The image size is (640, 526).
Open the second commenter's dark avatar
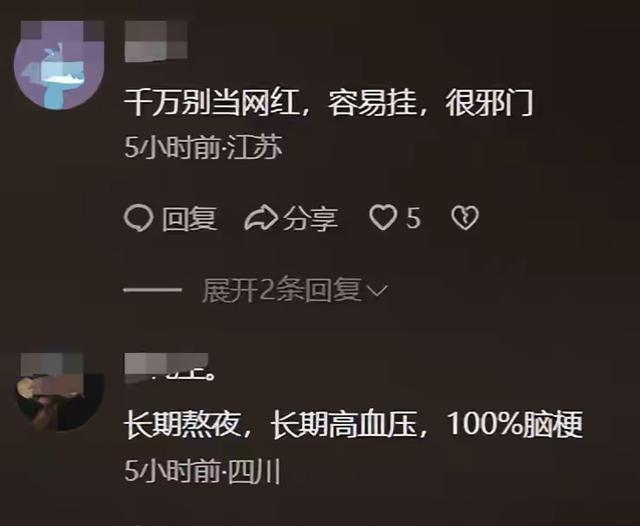pos(58,392)
